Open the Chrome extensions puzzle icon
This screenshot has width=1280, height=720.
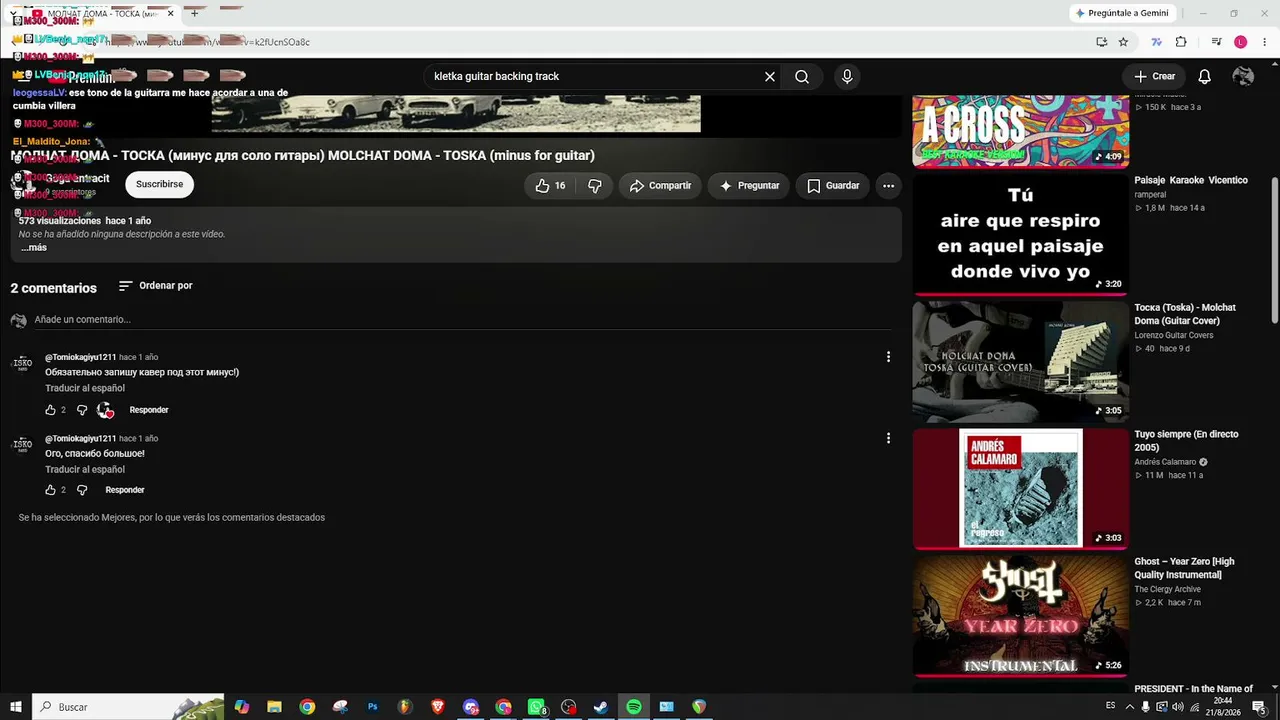1181,42
